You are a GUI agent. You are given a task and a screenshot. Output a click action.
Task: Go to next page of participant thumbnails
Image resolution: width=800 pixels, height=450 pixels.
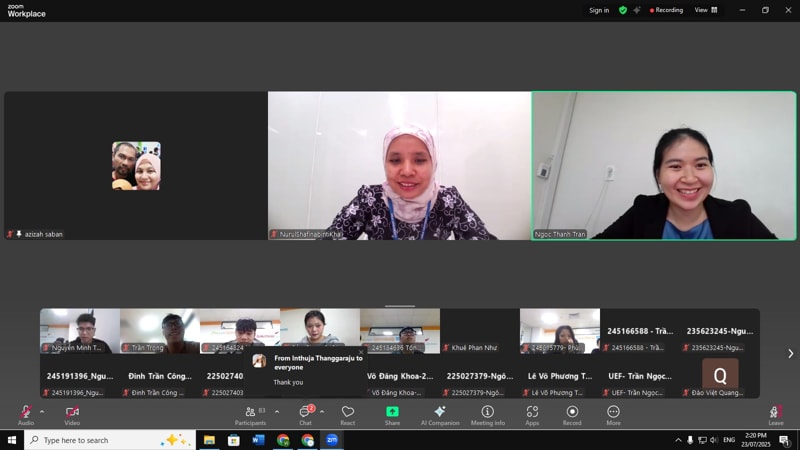tap(790, 353)
